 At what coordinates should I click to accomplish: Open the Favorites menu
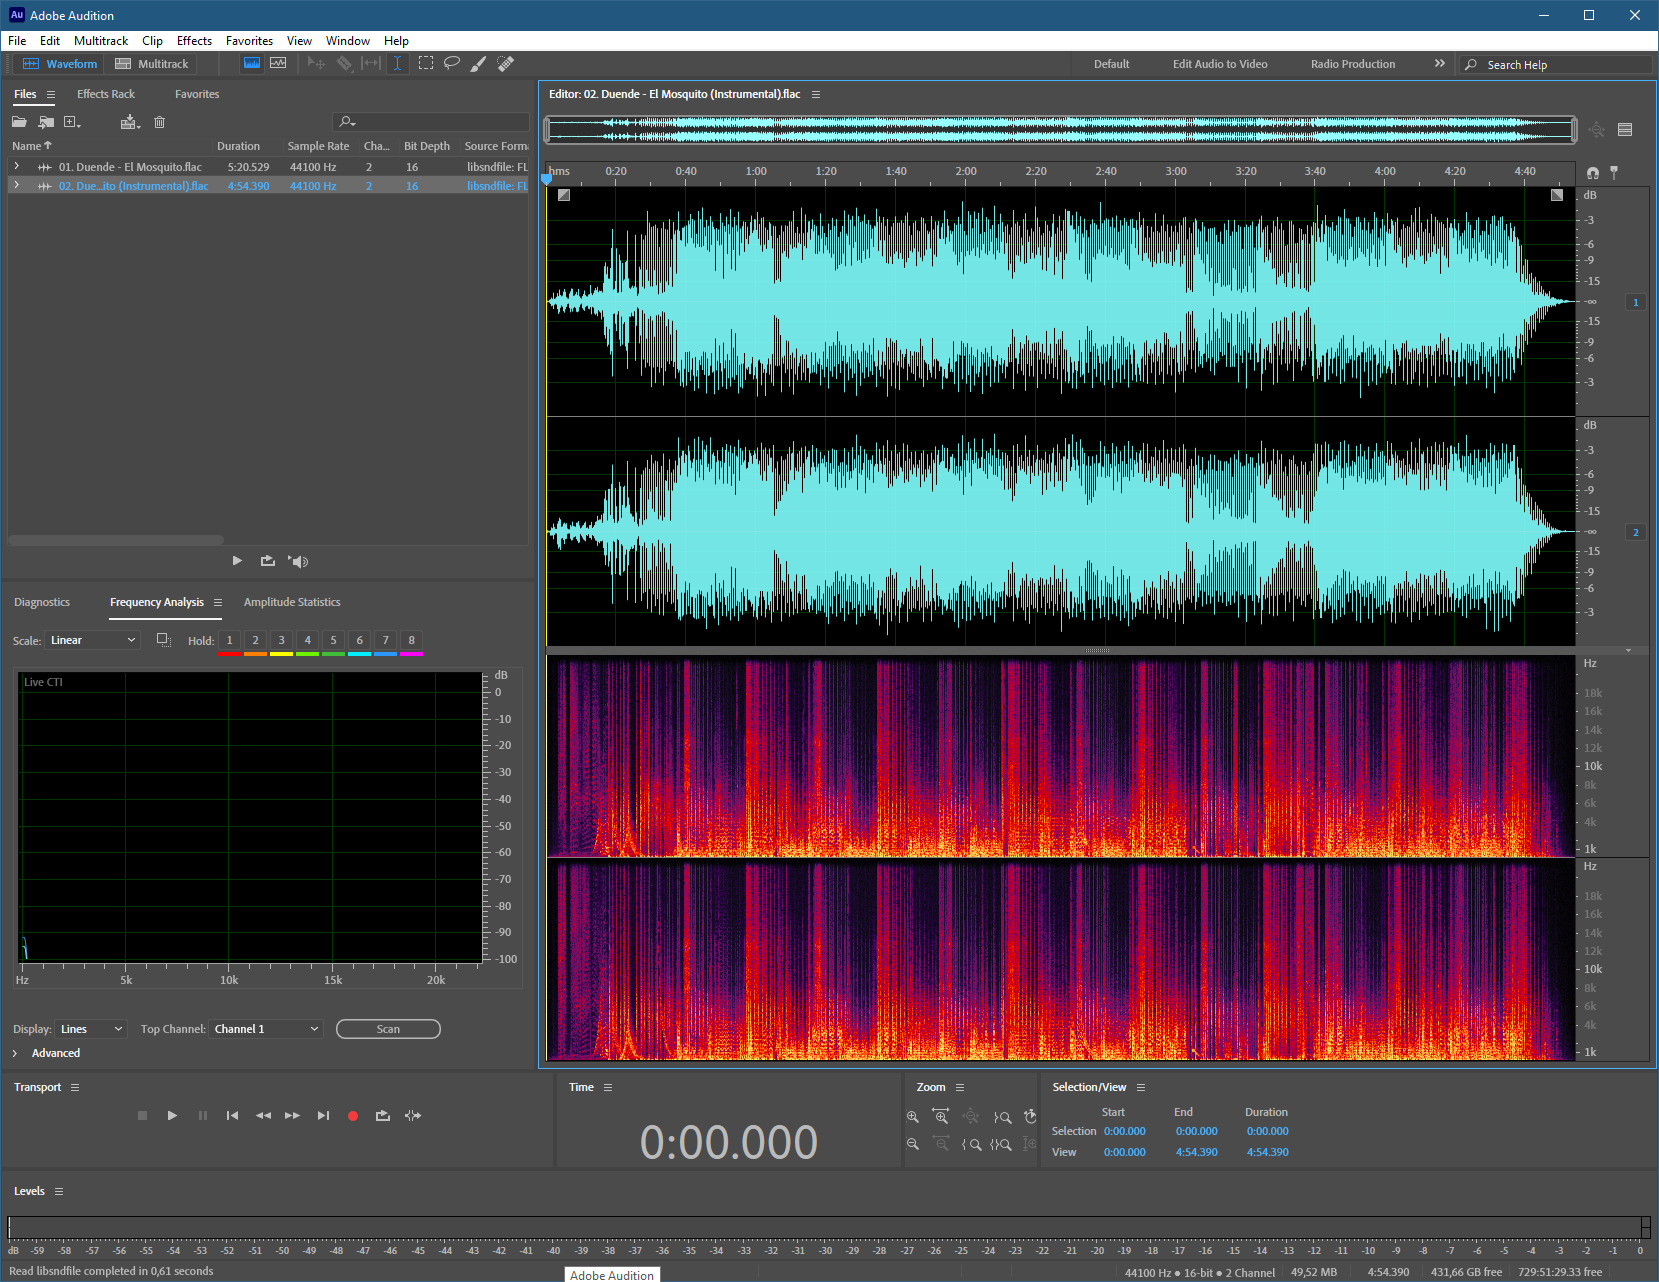[249, 41]
